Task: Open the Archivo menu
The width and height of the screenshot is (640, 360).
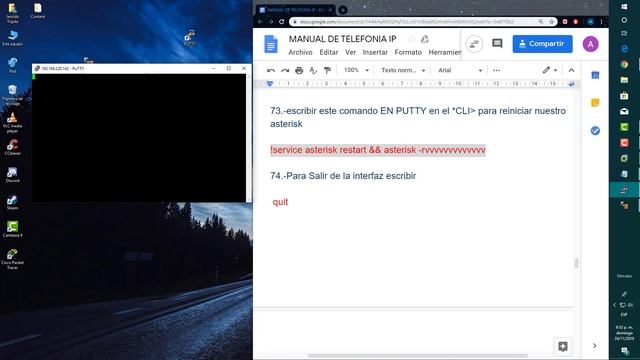Action: (300, 52)
